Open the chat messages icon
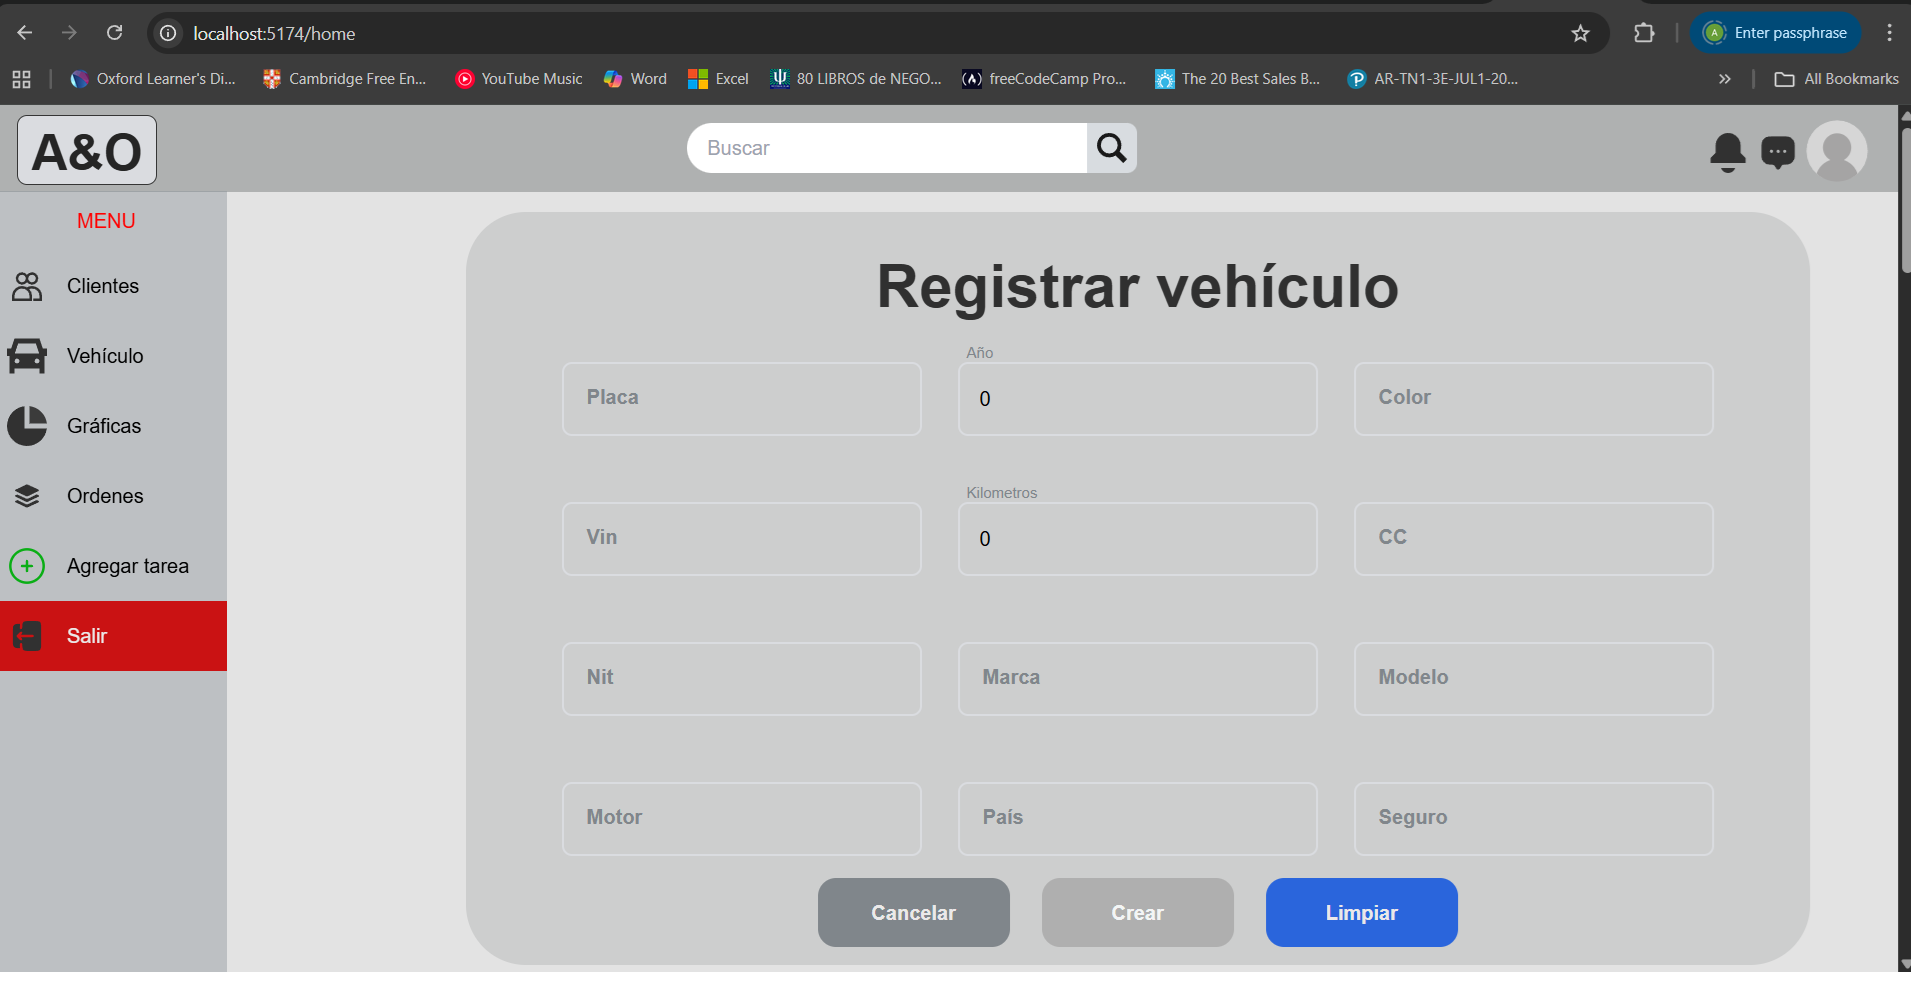1911x984 pixels. [1779, 151]
